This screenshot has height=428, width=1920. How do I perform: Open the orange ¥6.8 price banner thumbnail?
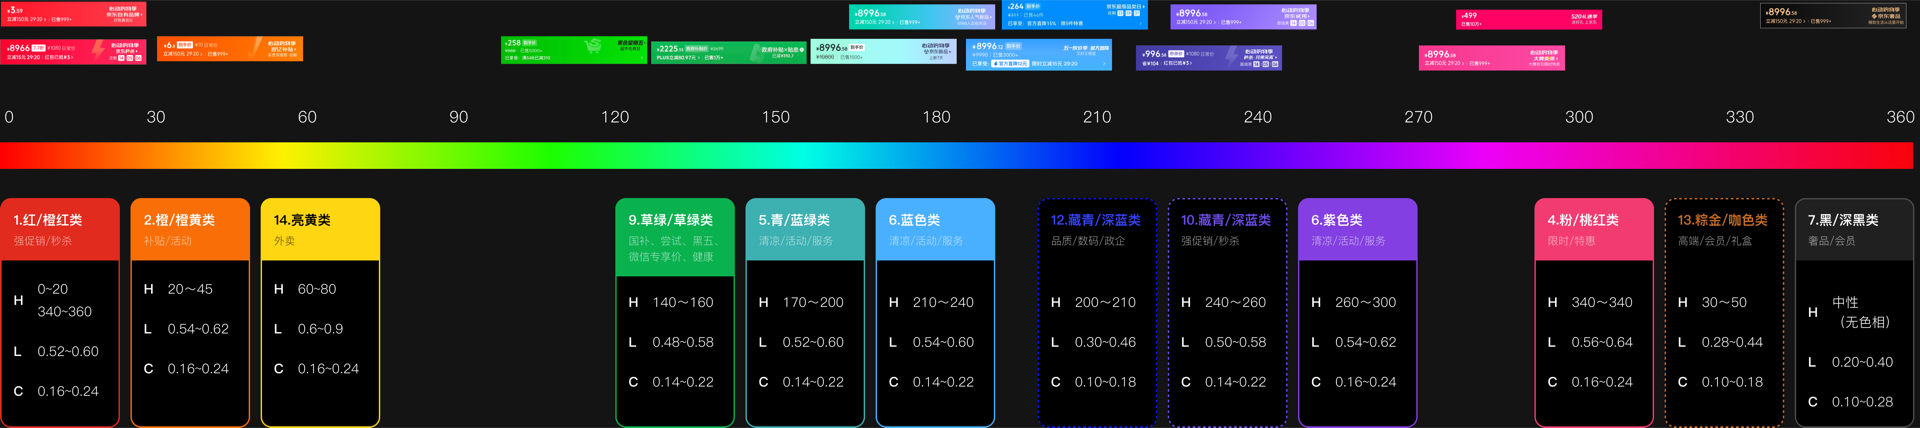coord(230,49)
